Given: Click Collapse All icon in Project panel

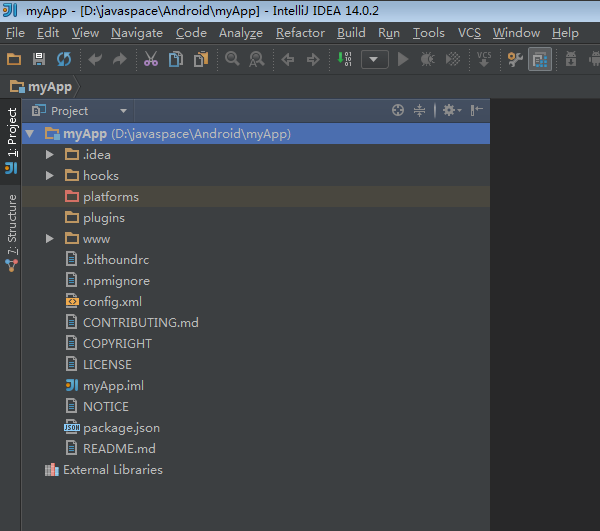Looking at the screenshot, I should pos(419,111).
